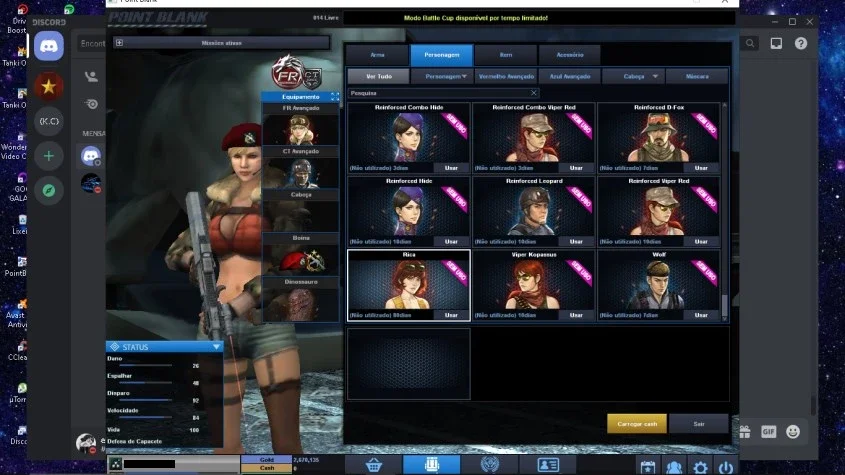
Task: Select the Azul Avançado filter
Action: pyautogui.click(x=570, y=77)
